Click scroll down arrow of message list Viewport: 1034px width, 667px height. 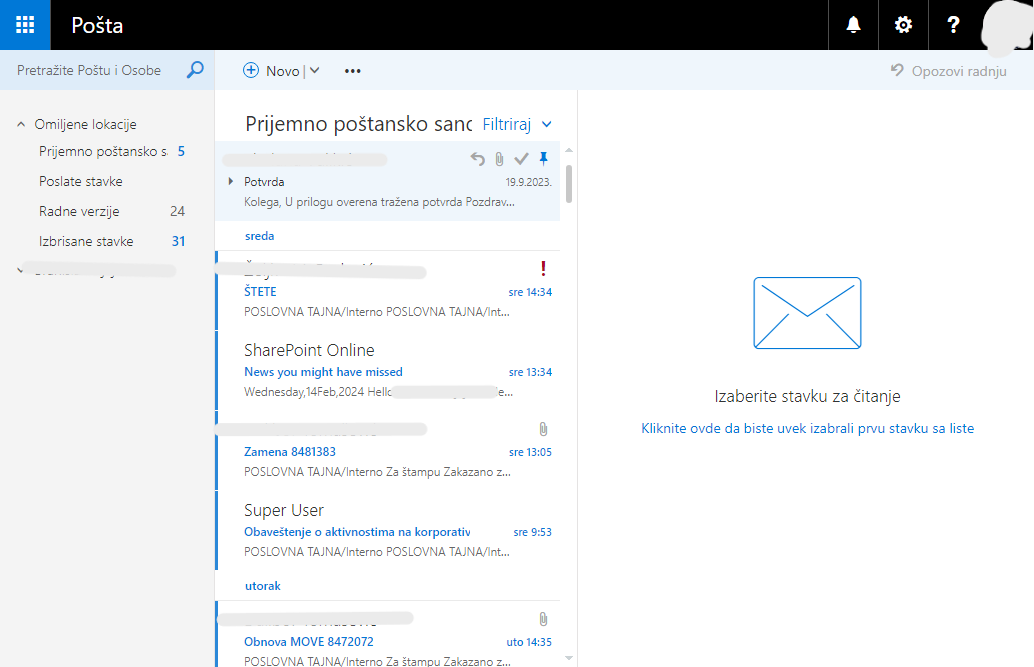click(x=568, y=658)
